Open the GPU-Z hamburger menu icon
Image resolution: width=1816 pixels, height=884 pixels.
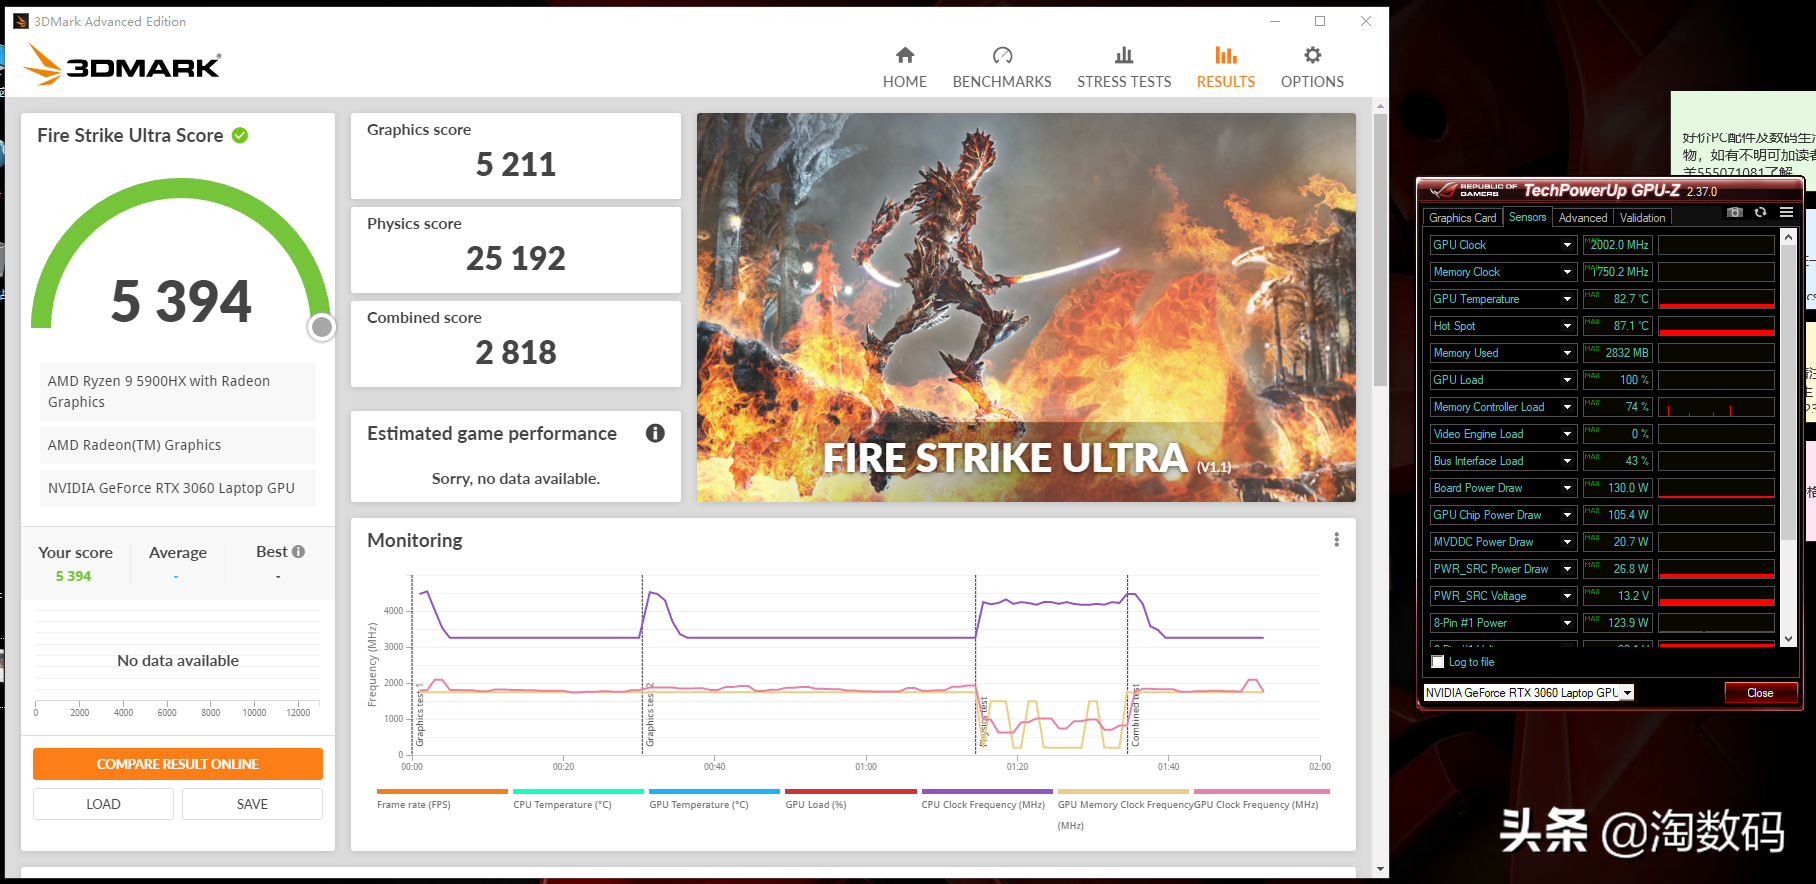(1786, 212)
